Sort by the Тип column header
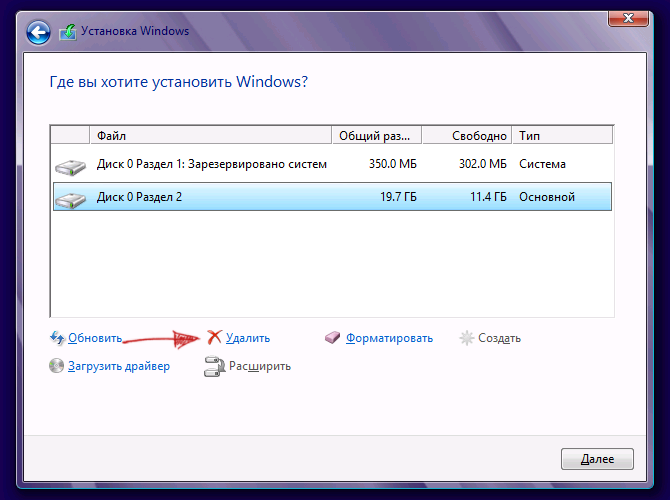 point(562,135)
